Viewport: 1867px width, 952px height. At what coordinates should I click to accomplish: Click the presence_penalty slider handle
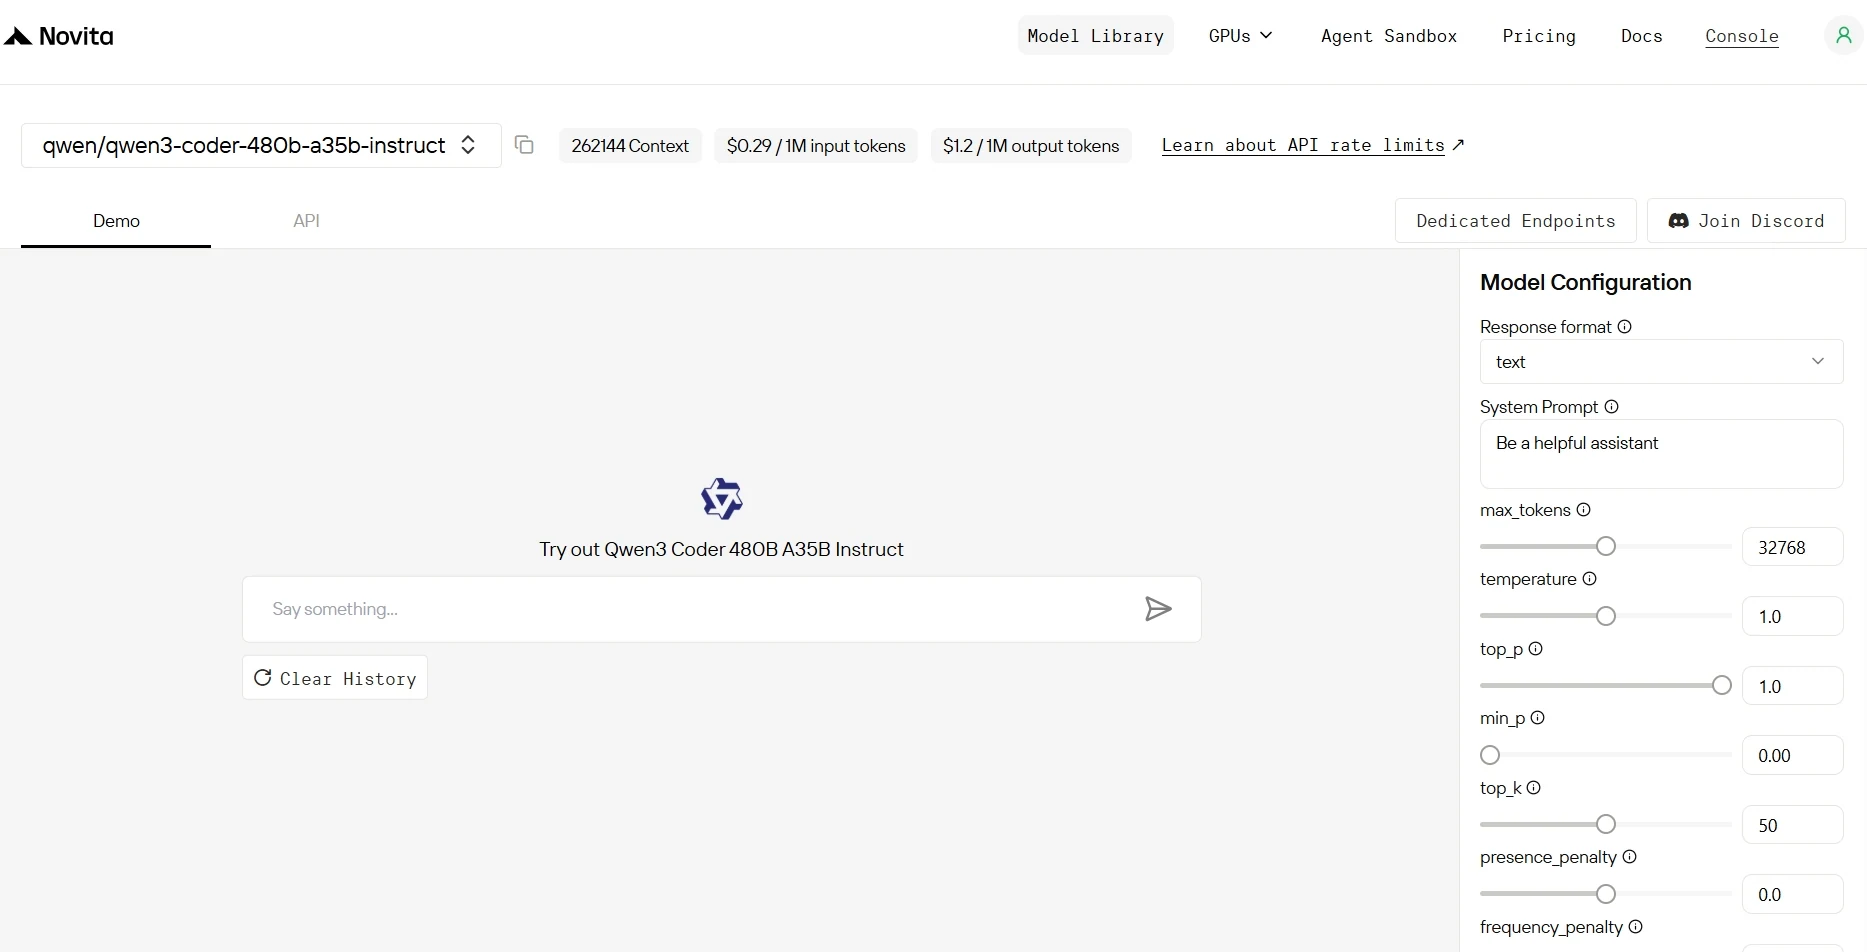1605,894
